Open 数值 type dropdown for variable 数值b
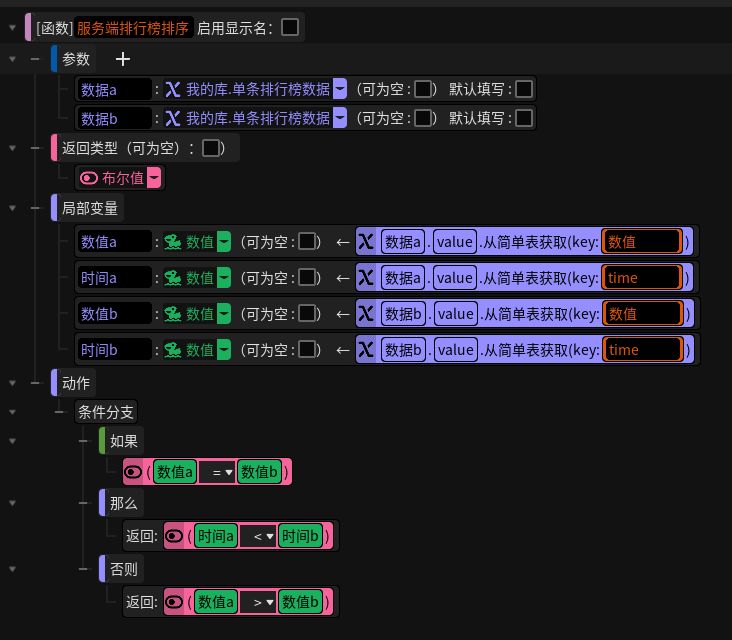732x640 pixels. (224, 314)
